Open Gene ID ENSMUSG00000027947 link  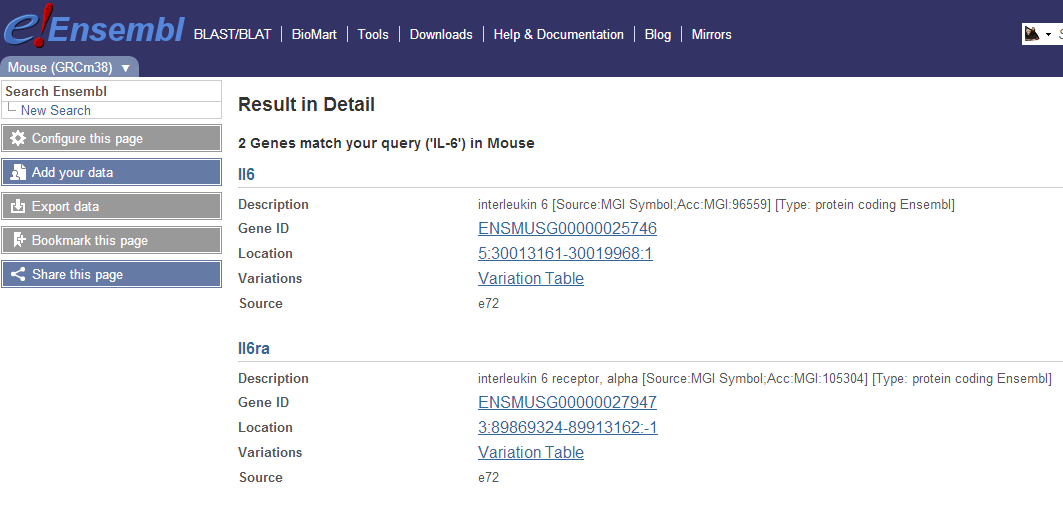567,403
